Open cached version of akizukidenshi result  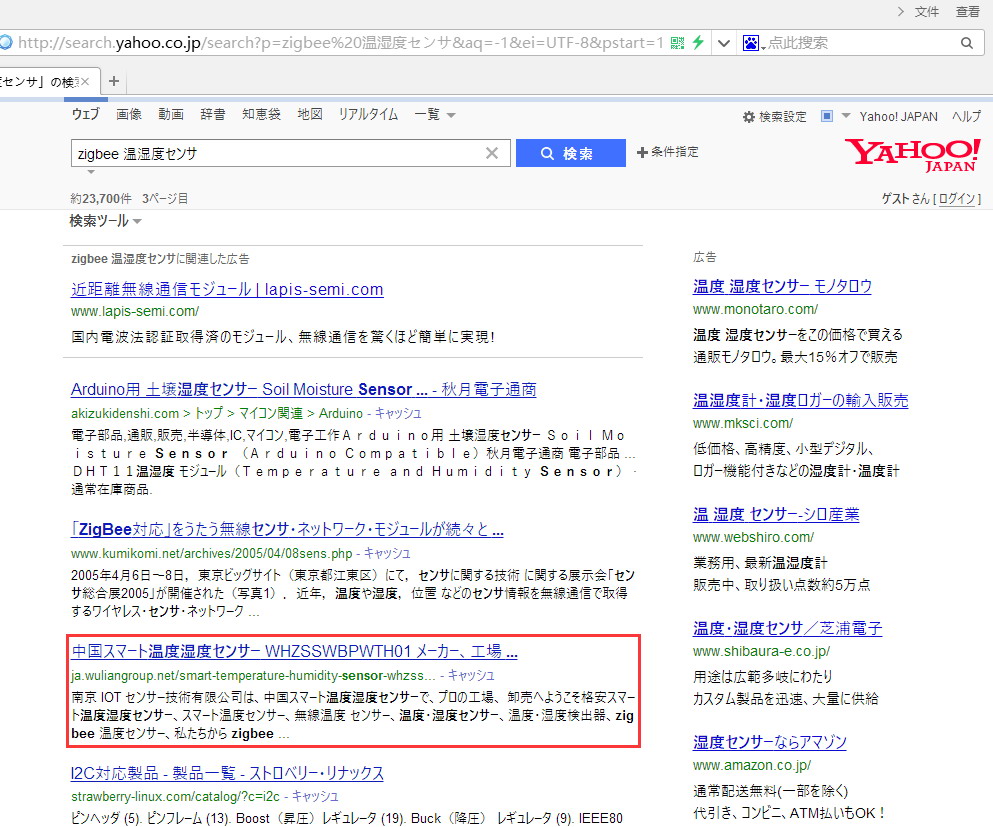[x=398, y=414]
